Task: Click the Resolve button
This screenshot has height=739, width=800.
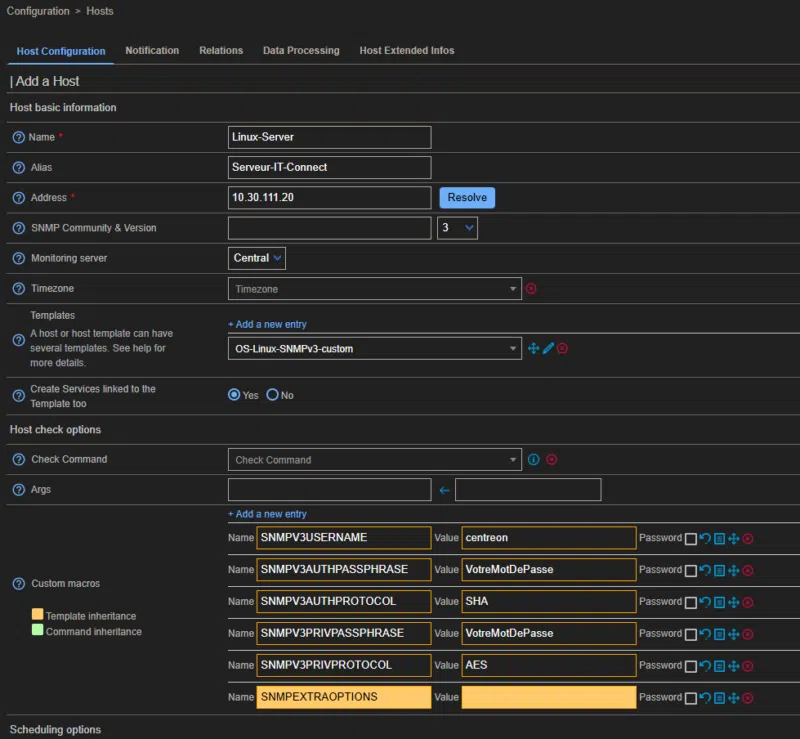Action: (x=466, y=197)
